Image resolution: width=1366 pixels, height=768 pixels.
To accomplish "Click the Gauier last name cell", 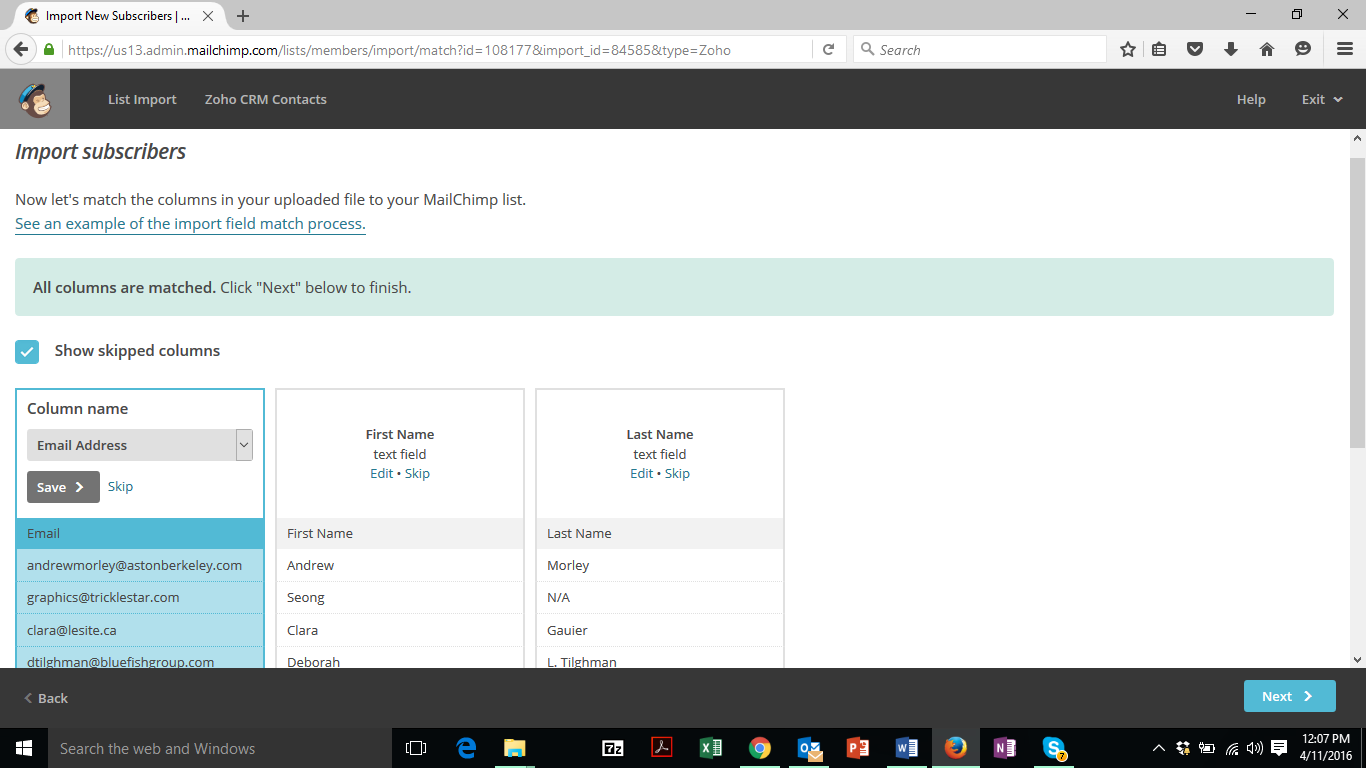I will 660,630.
